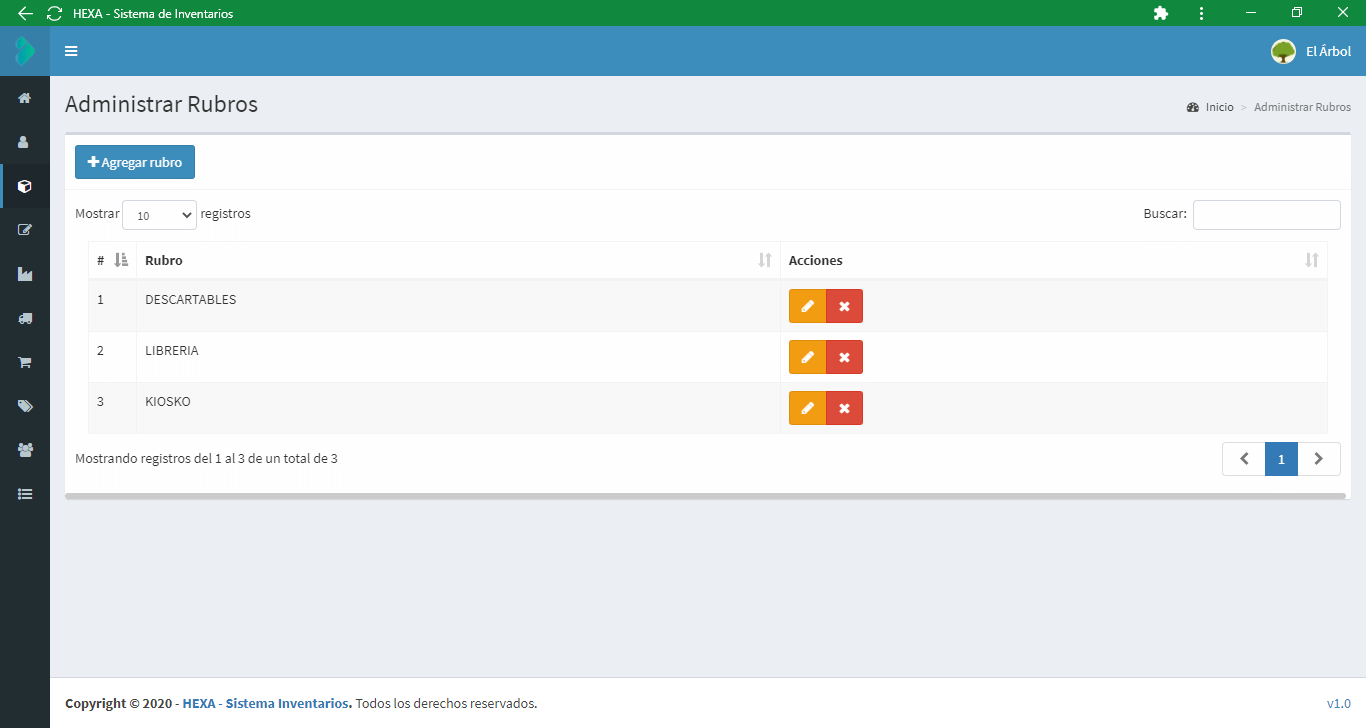This screenshot has width=1366, height=728.
Task: Sort the table by Rubro column
Action: point(458,260)
